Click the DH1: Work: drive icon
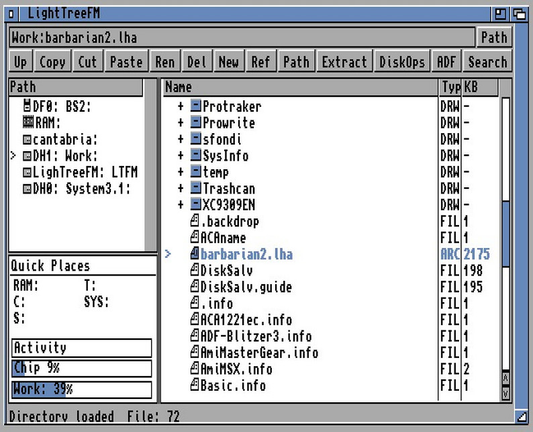Image resolution: width=533 pixels, height=432 pixels. tap(27, 156)
